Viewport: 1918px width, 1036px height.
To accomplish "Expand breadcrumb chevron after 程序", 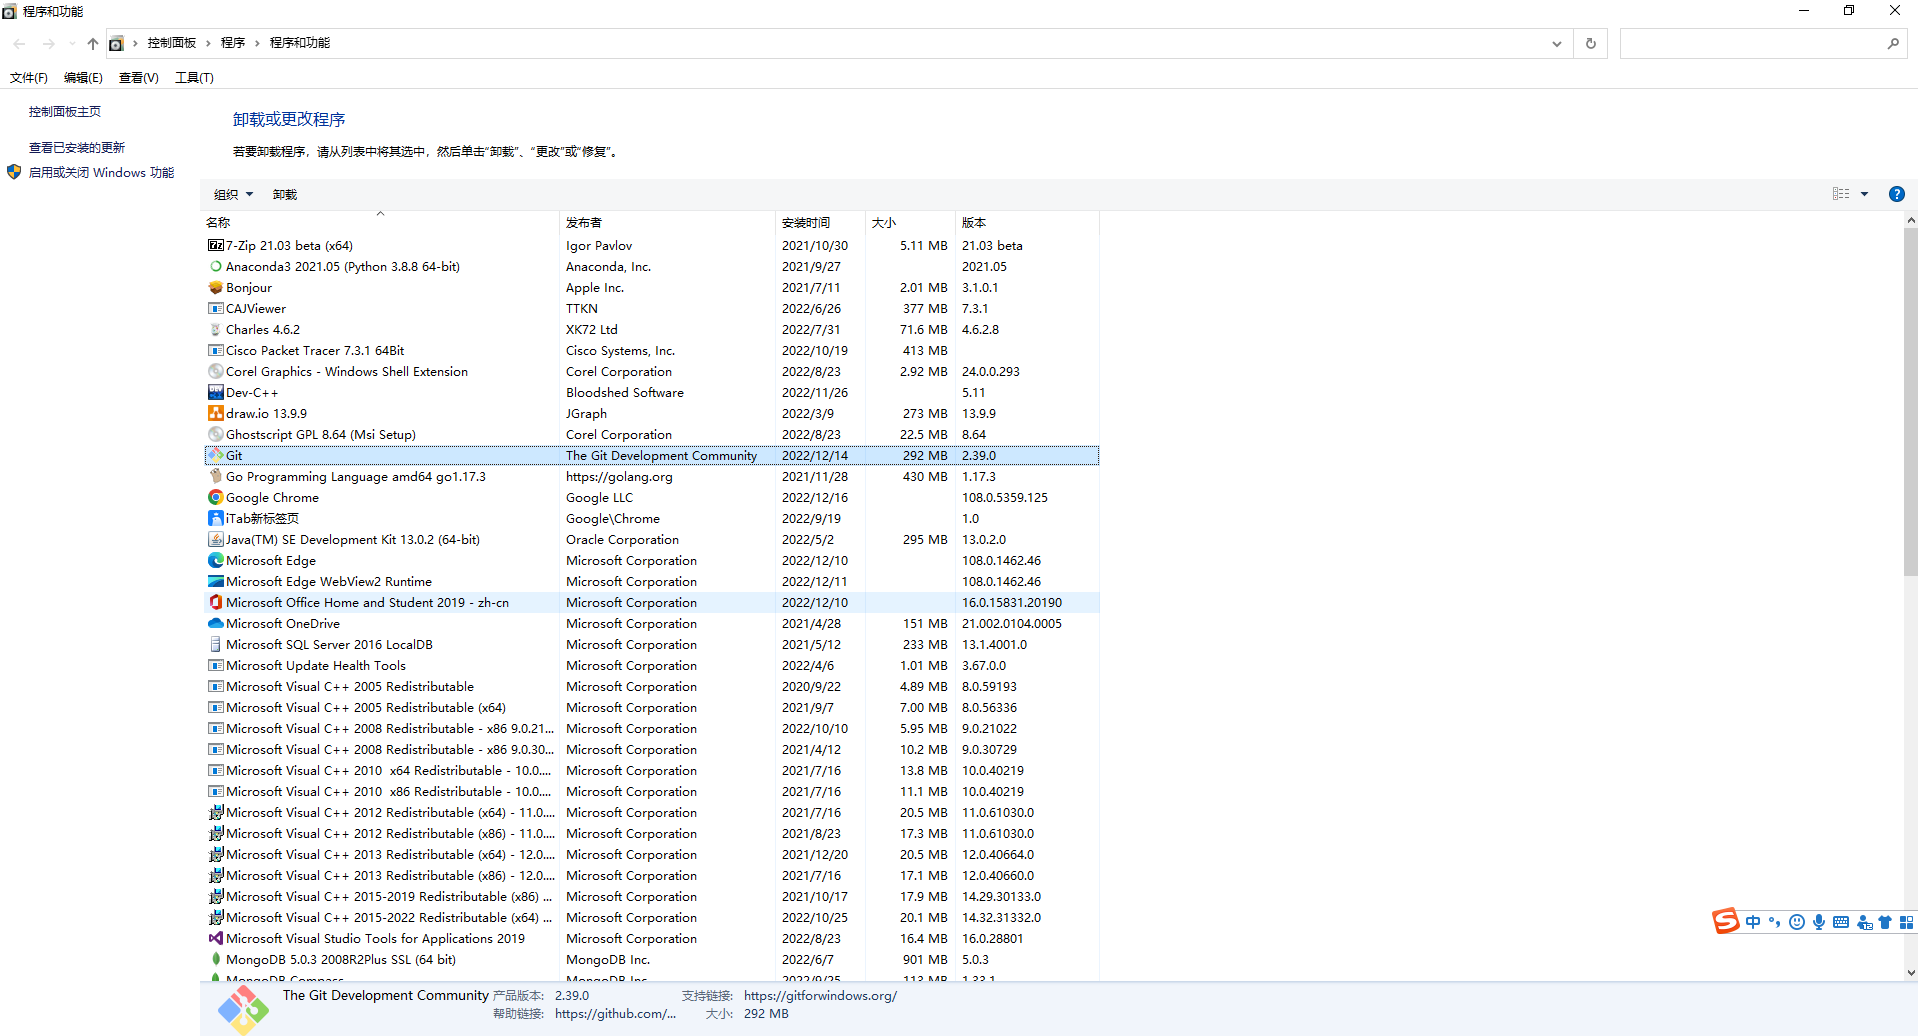I will tap(257, 43).
